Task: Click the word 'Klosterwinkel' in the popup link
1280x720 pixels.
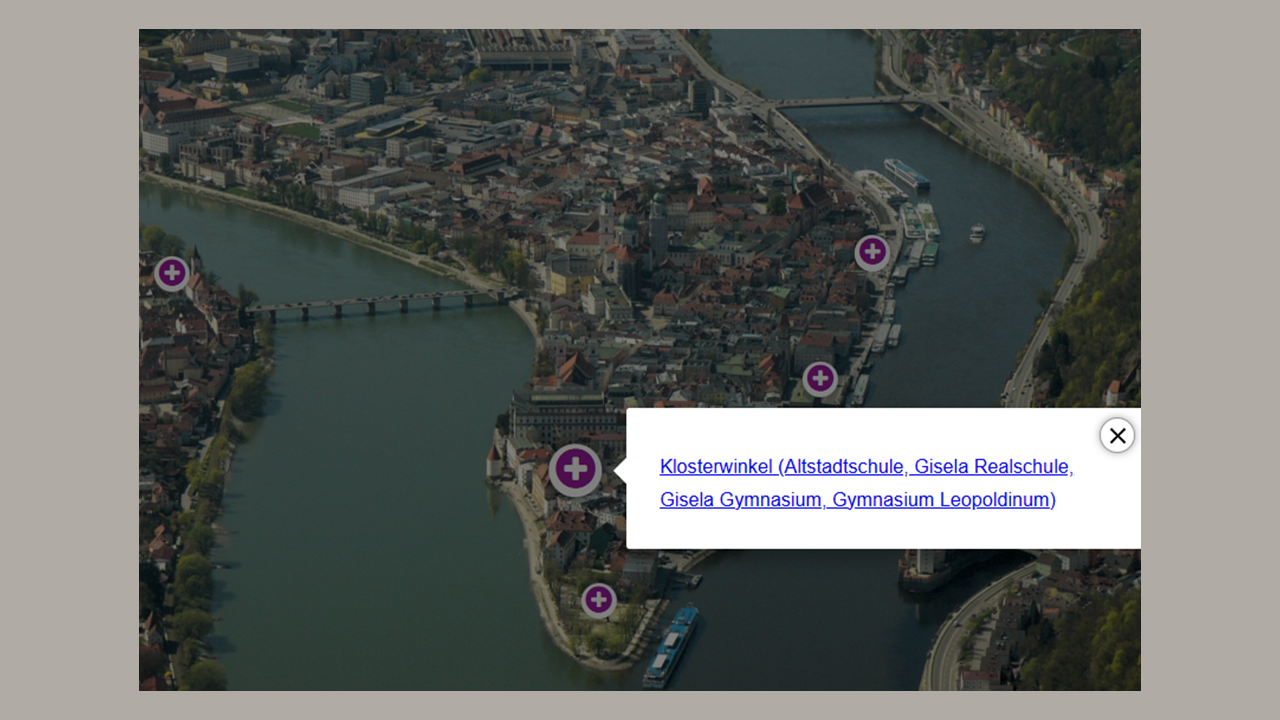Action: 716,467
